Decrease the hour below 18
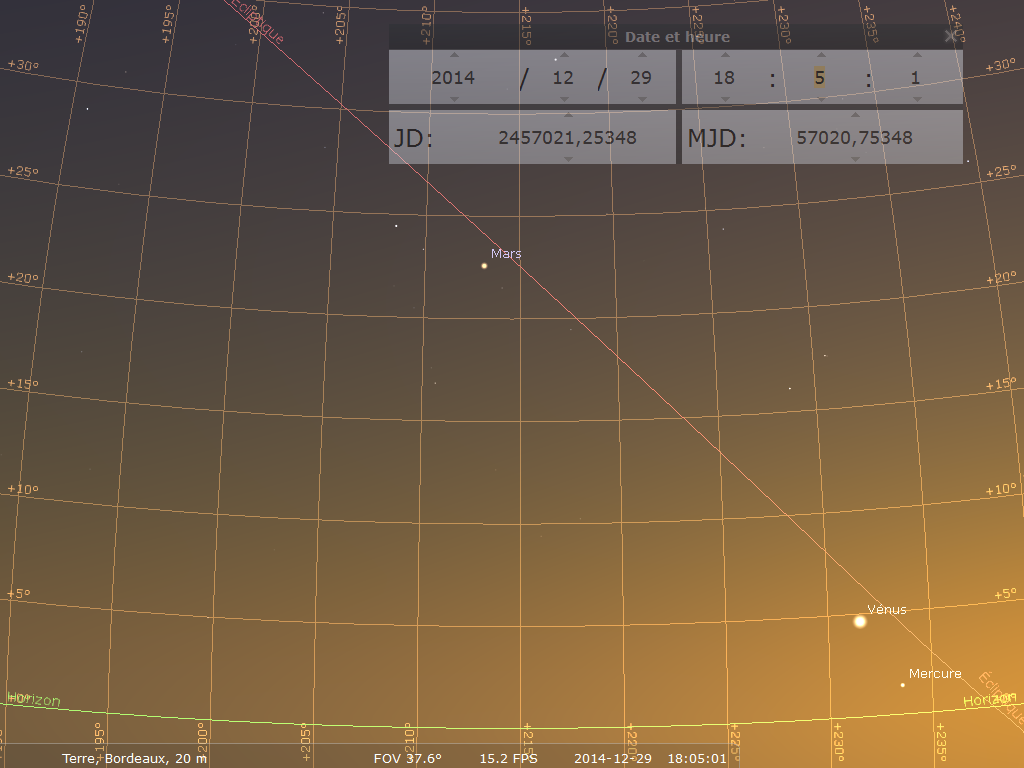Screen dimensions: 1024x768 (725, 99)
